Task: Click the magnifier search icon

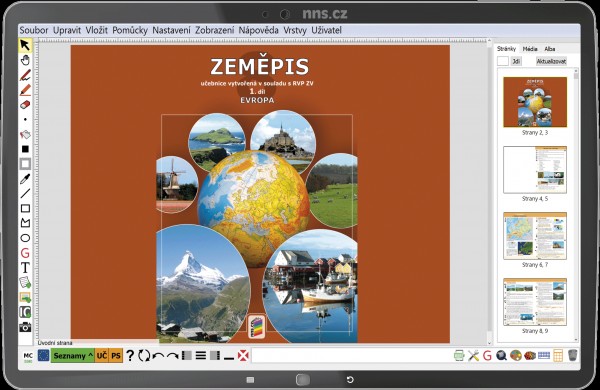Action: coord(501,356)
